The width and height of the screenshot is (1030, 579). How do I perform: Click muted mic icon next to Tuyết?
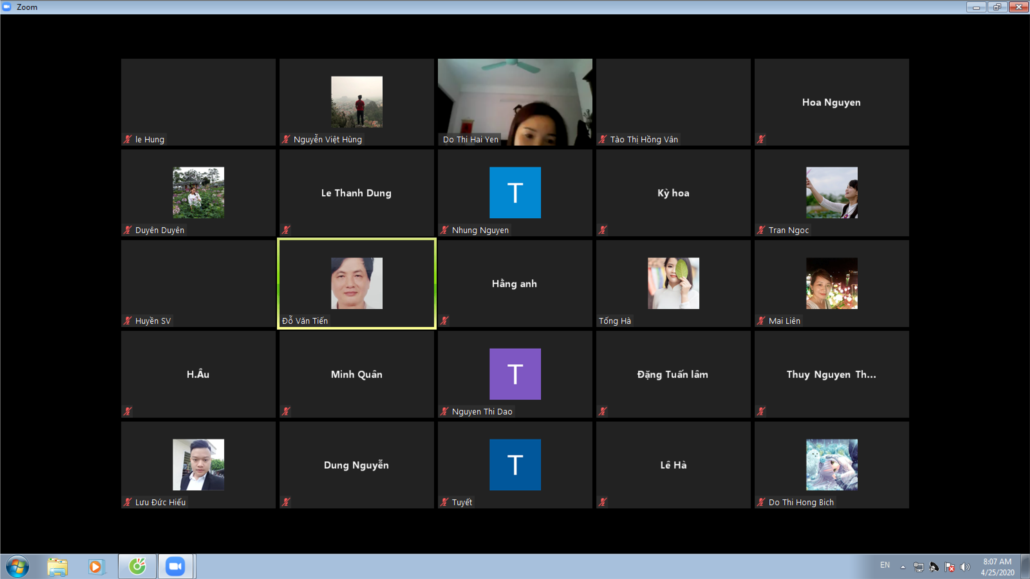pyautogui.click(x=445, y=502)
